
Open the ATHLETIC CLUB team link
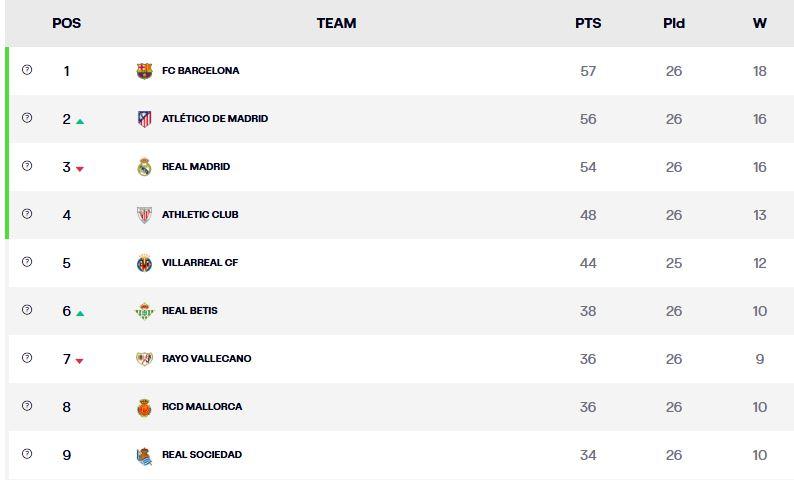(x=200, y=215)
